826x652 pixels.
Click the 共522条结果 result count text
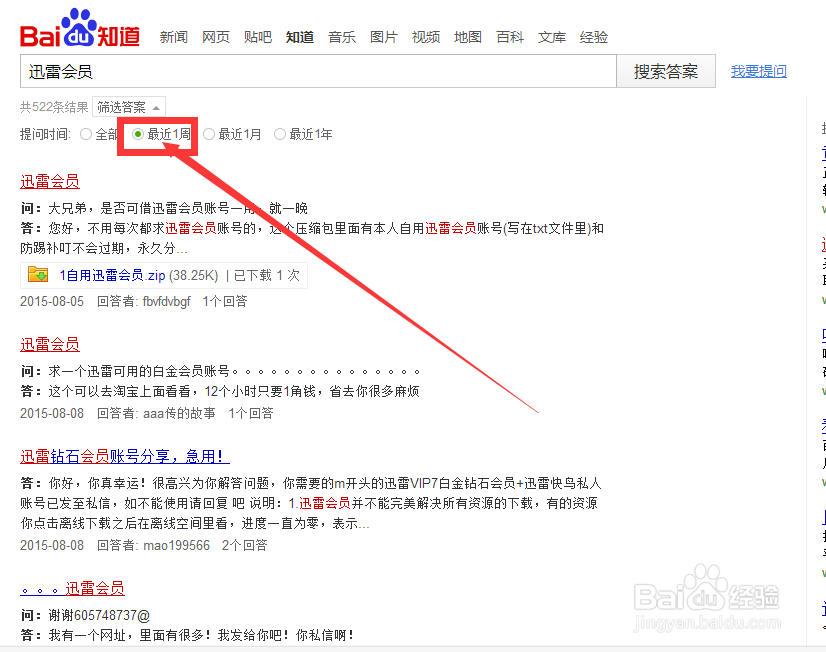(54, 107)
